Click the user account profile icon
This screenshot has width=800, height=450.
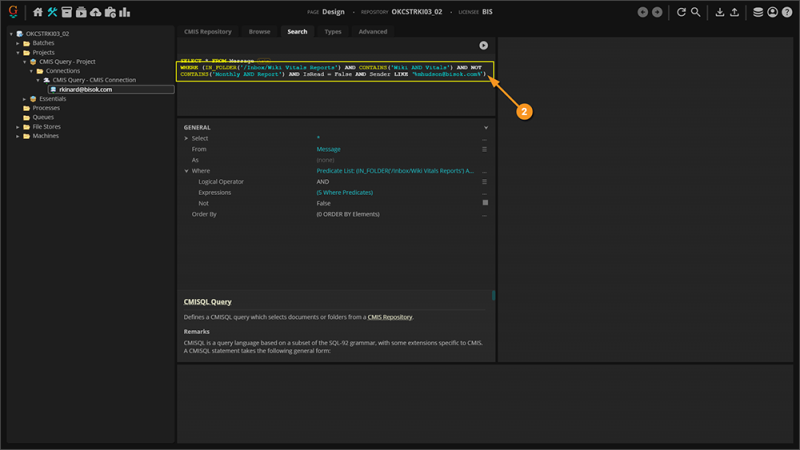click(x=773, y=12)
